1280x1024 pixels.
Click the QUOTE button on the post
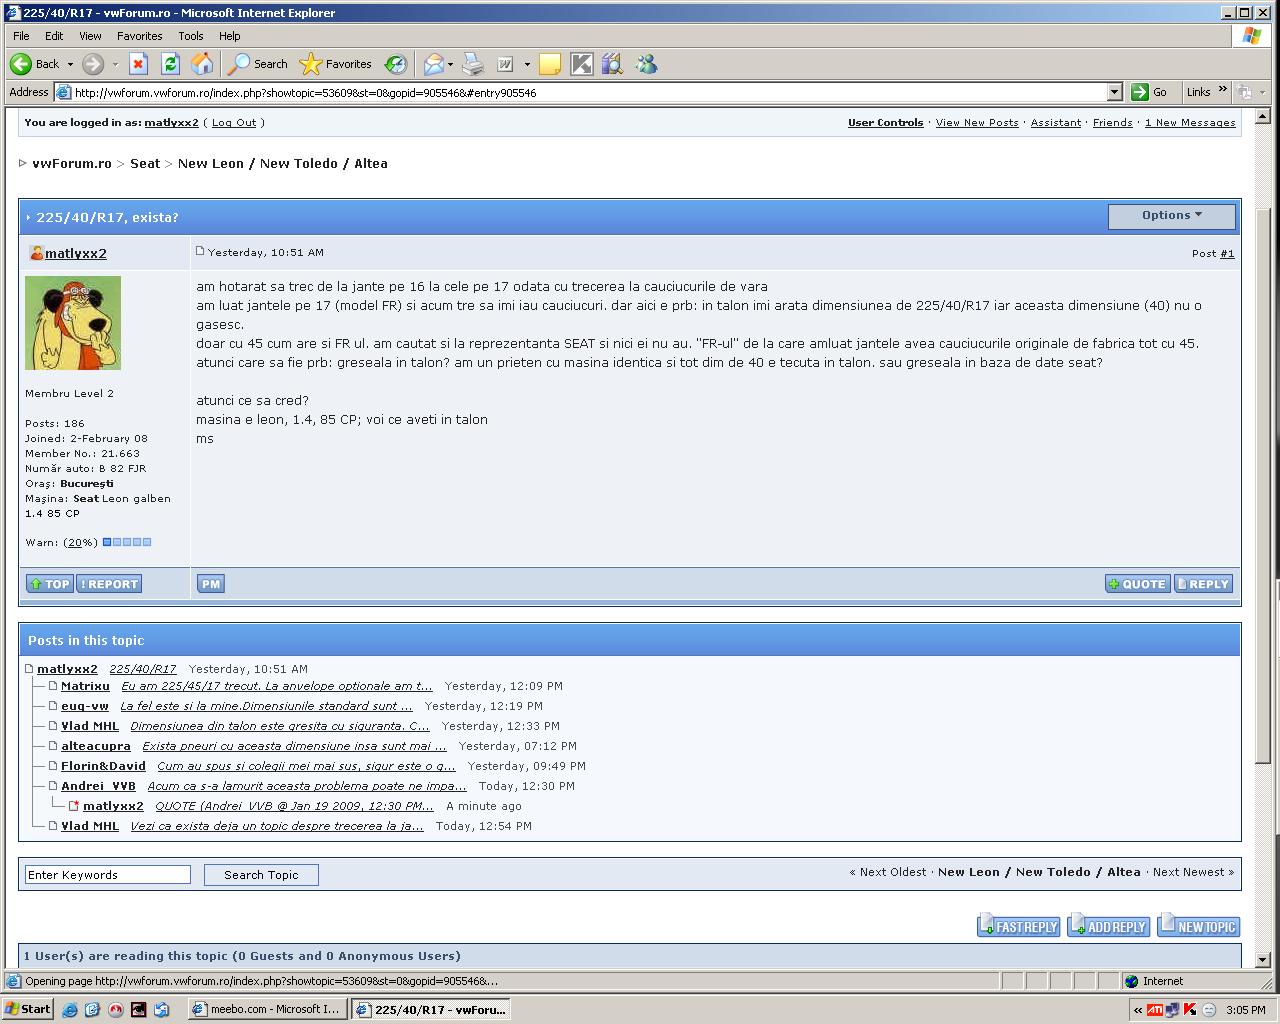point(1137,584)
